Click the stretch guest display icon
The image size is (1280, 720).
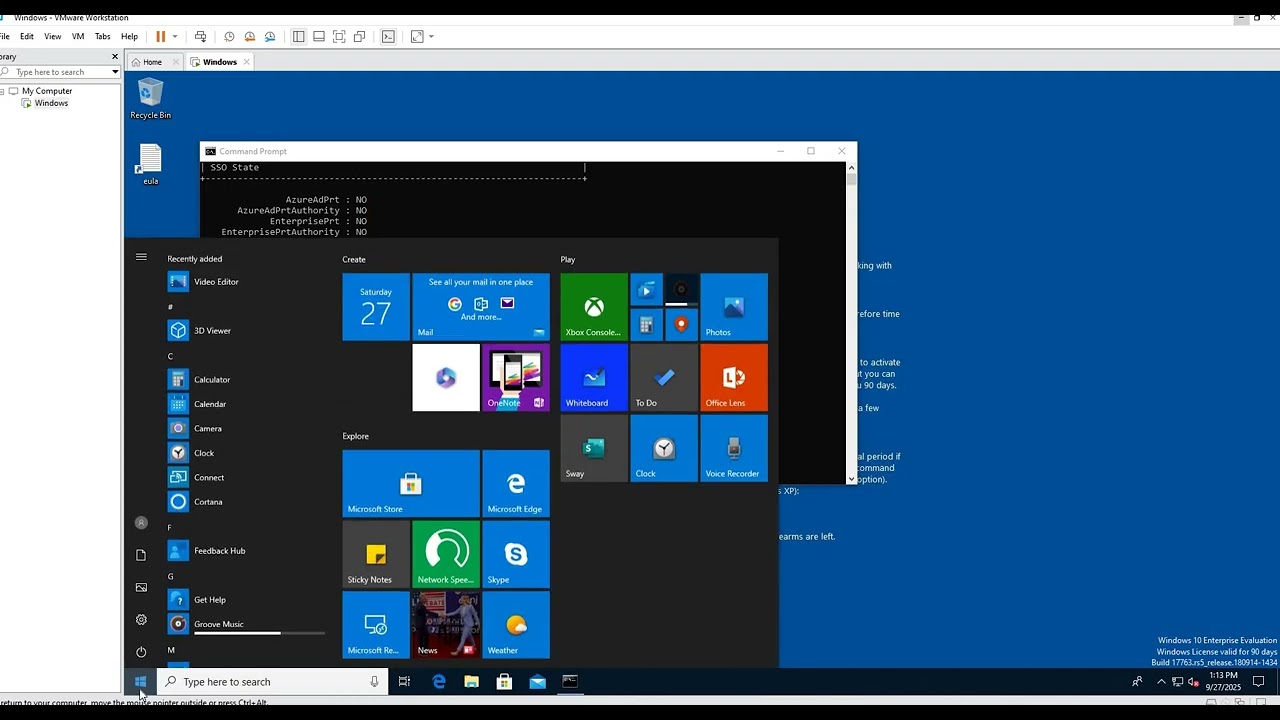coord(417,36)
